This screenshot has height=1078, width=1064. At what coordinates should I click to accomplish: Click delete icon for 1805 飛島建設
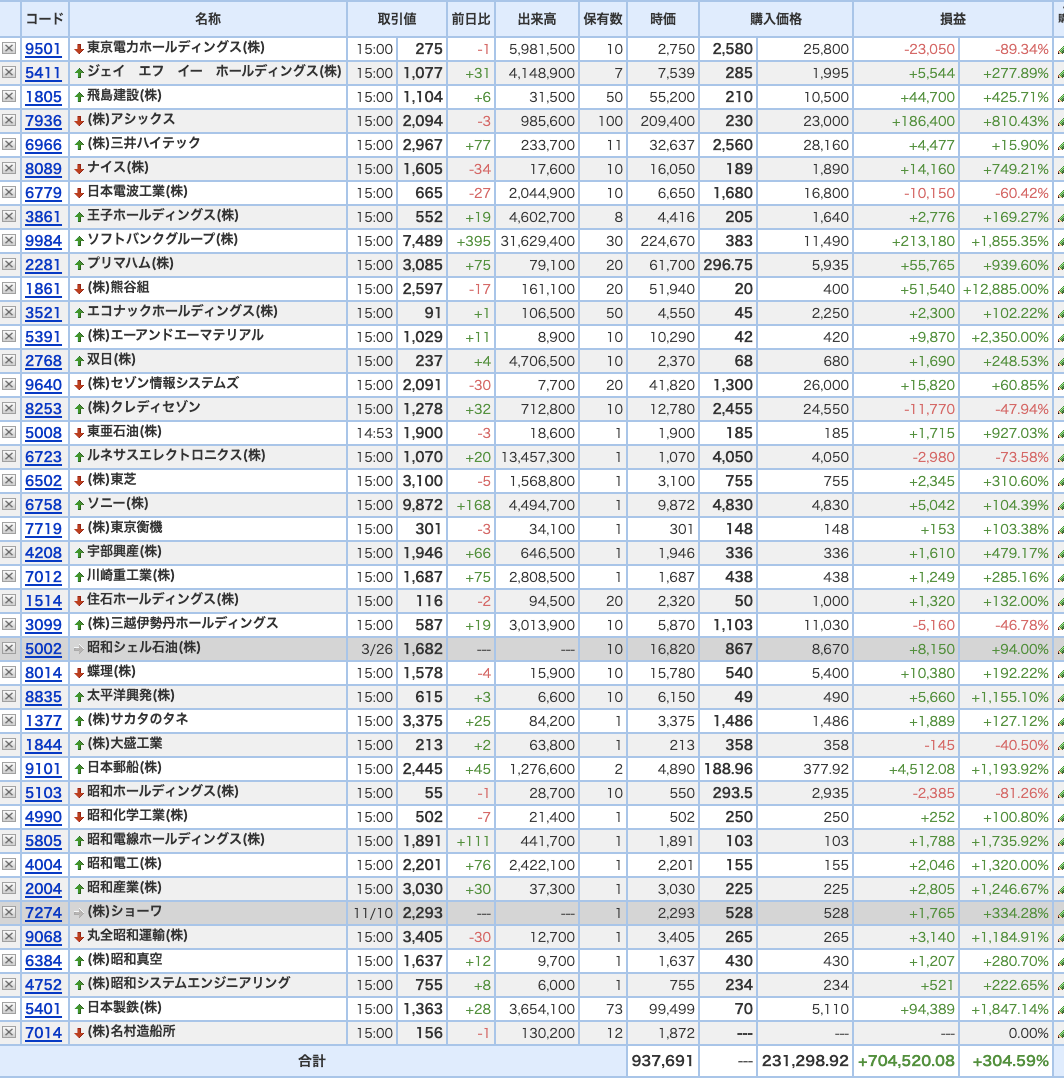click(8, 96)
